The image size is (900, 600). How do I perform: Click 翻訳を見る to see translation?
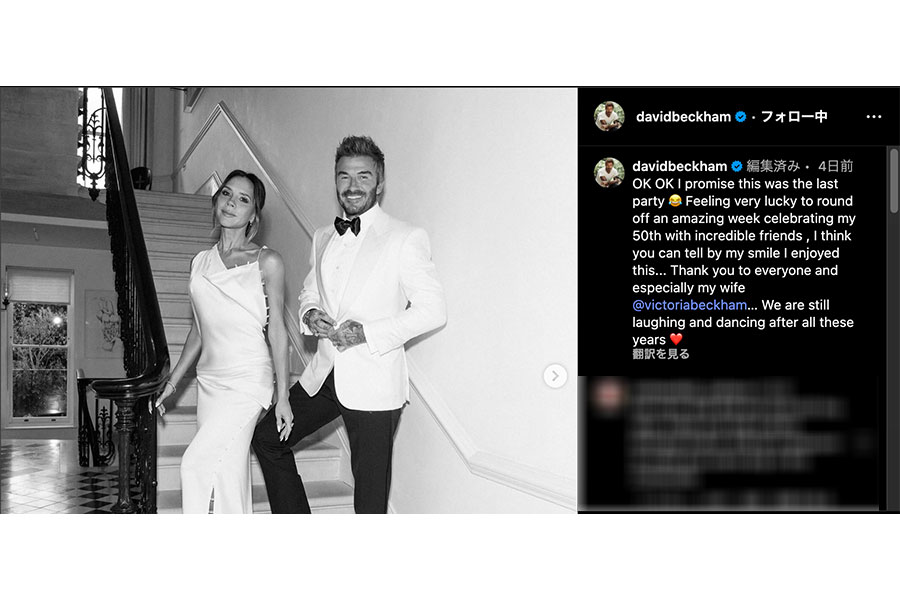click(661, 354)
